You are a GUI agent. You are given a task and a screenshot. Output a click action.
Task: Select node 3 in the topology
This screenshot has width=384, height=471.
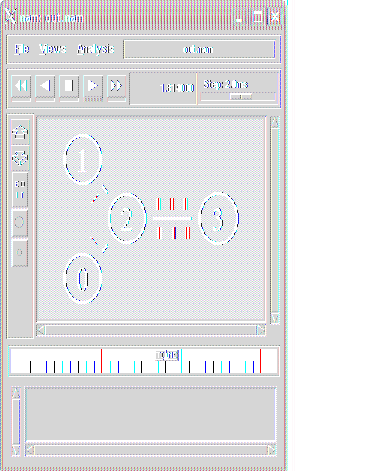pos(219,218)
